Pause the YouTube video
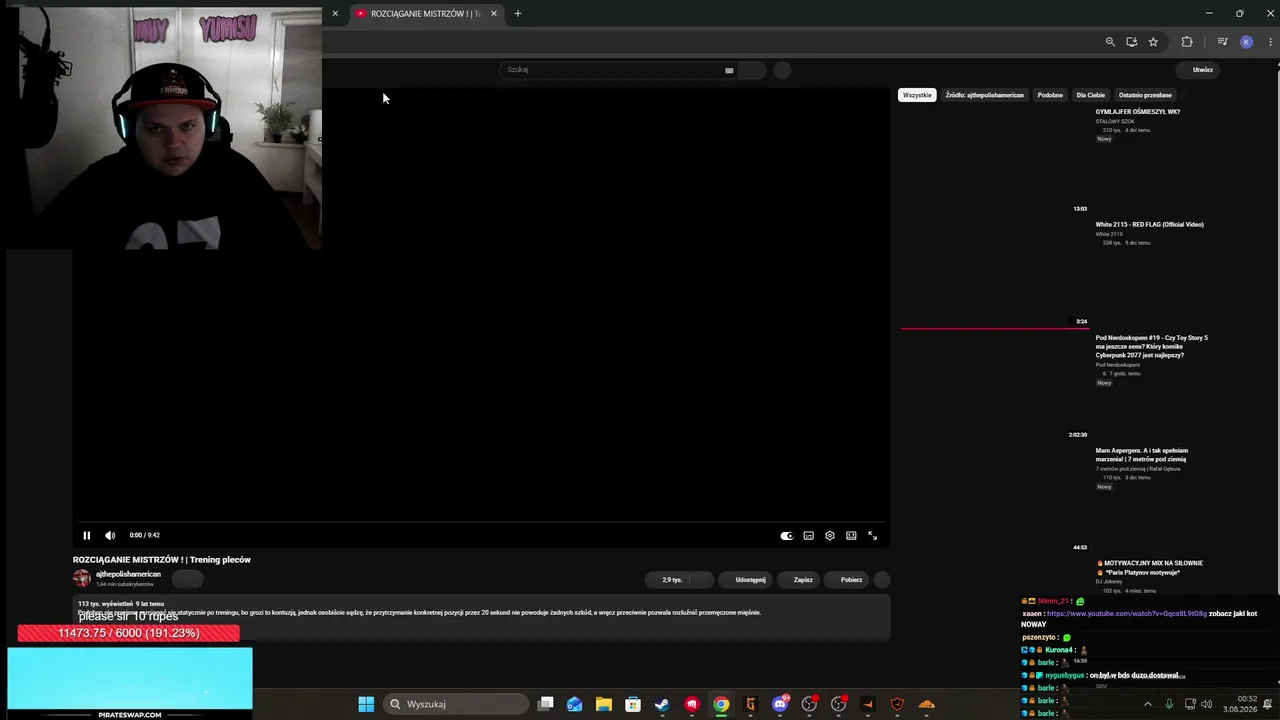Screen dimensions: 1280x720 pyautogui.click(x=86, y=535)
